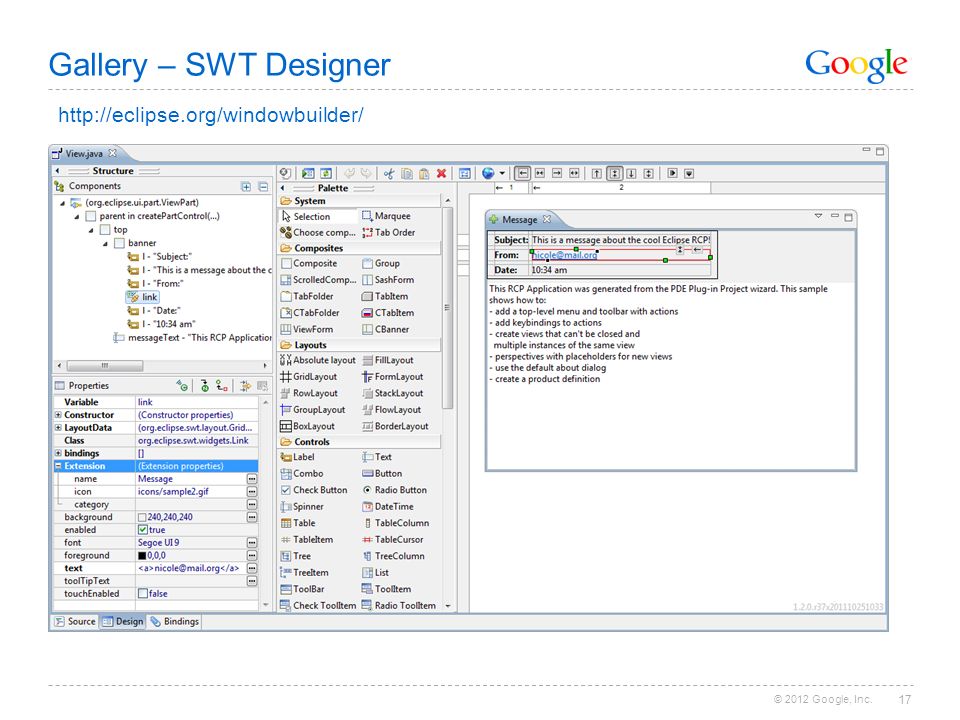Collapse the System palette category

coord(360,201)
